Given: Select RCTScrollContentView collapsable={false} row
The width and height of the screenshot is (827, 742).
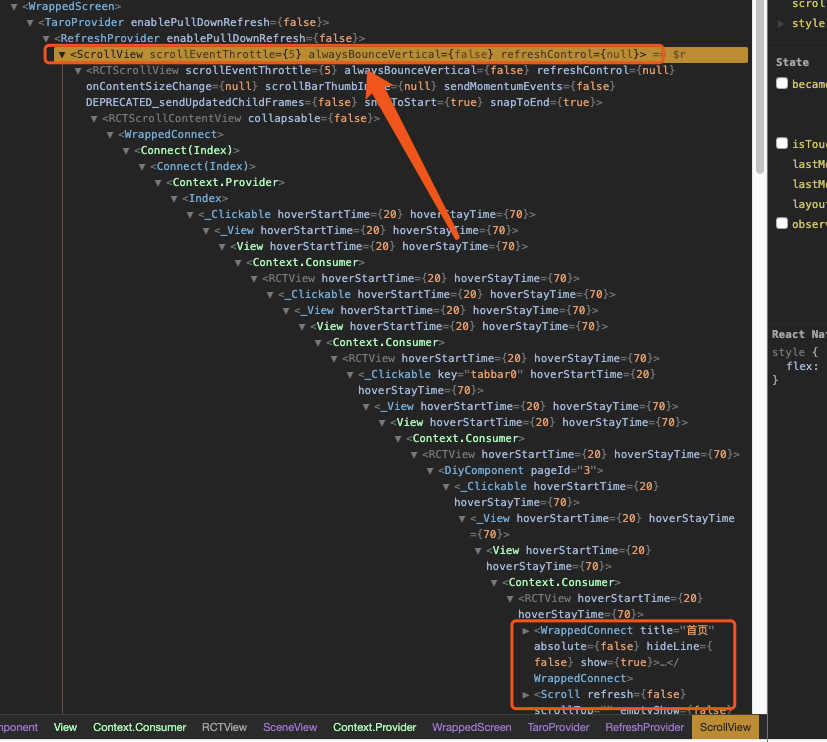Looking at the screenshot, I should pyautogui.click(x=236, y=119).
